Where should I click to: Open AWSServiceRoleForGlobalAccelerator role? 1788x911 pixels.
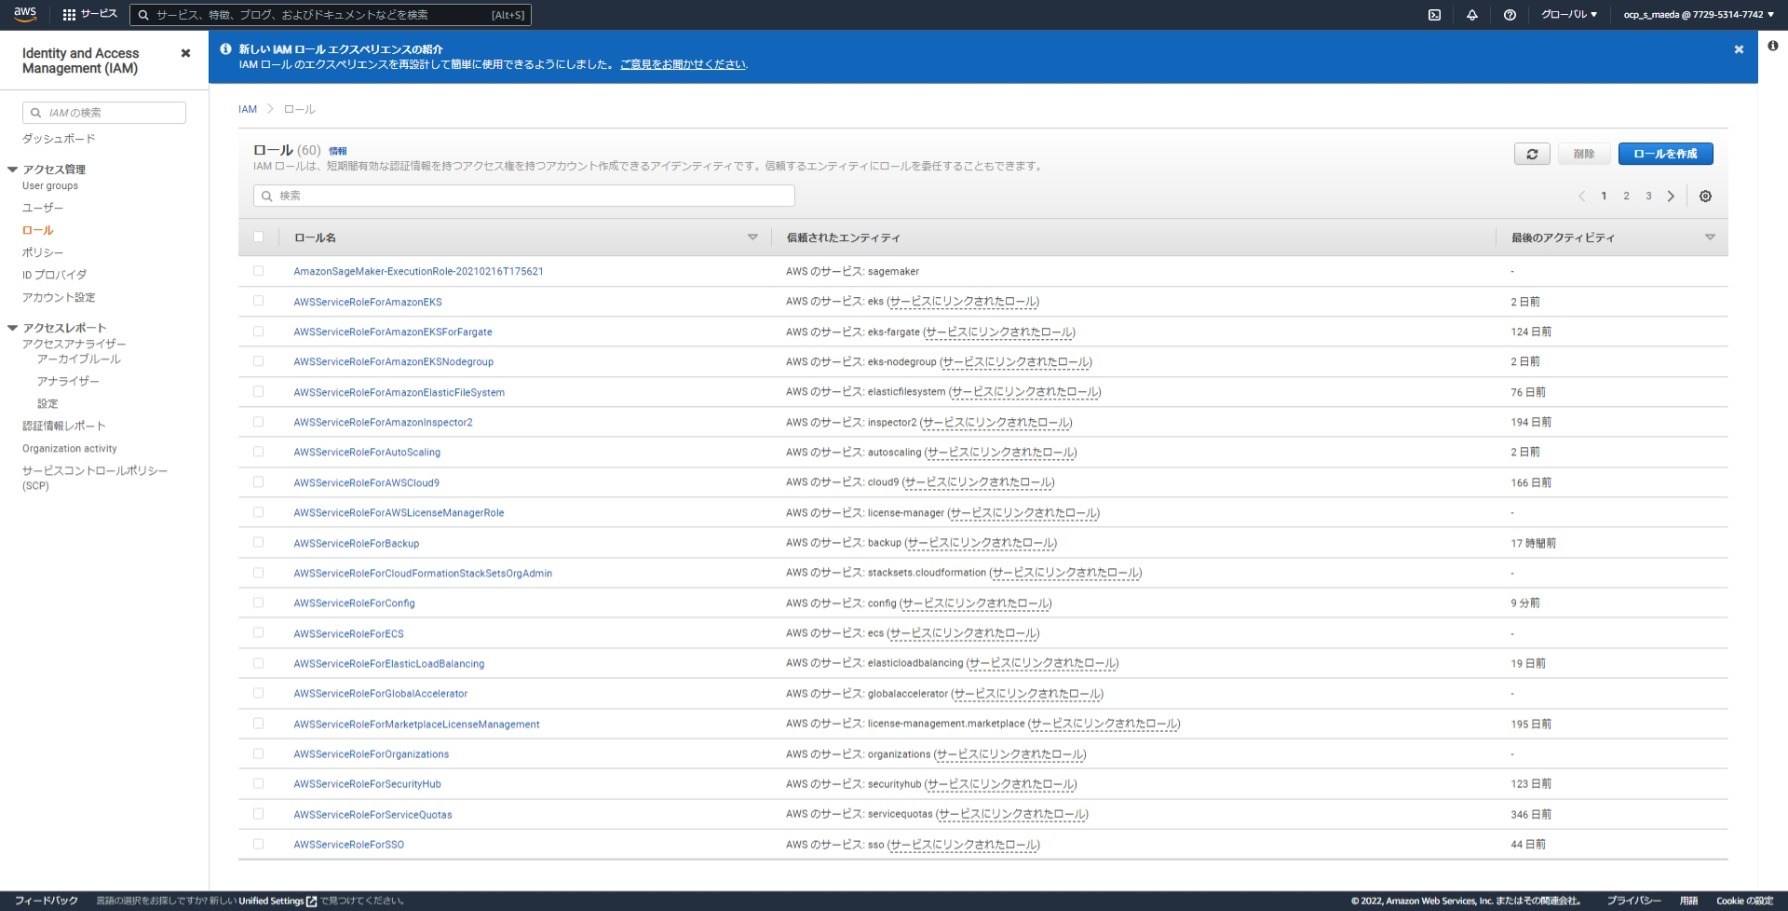[380, 694]
